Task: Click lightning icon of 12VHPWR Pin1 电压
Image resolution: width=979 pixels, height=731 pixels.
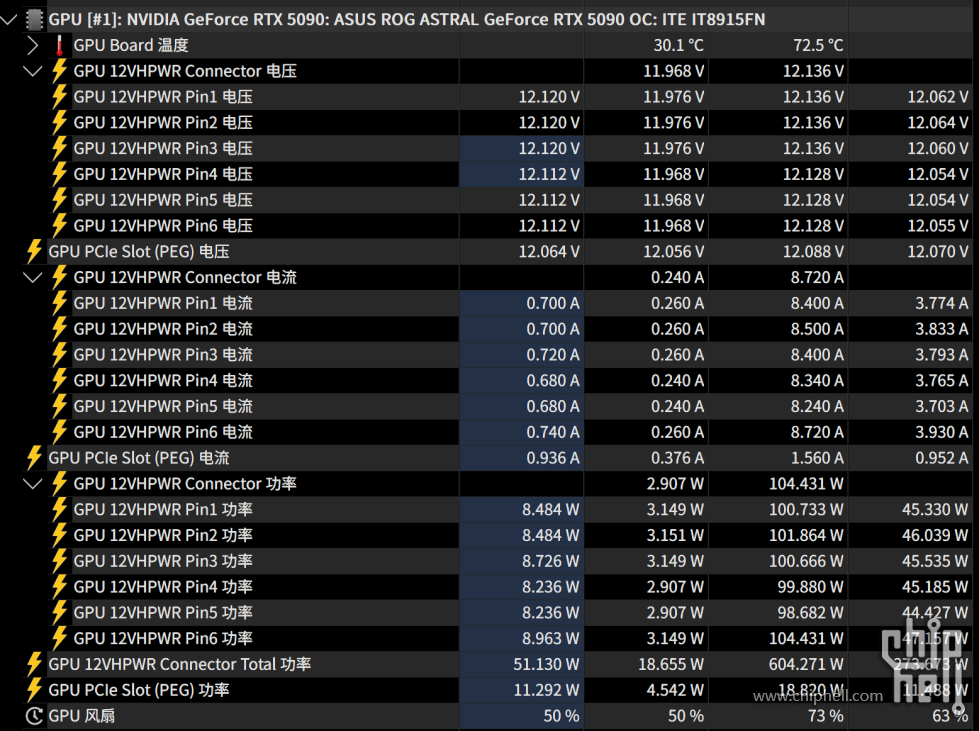Action: coord(59,97)
